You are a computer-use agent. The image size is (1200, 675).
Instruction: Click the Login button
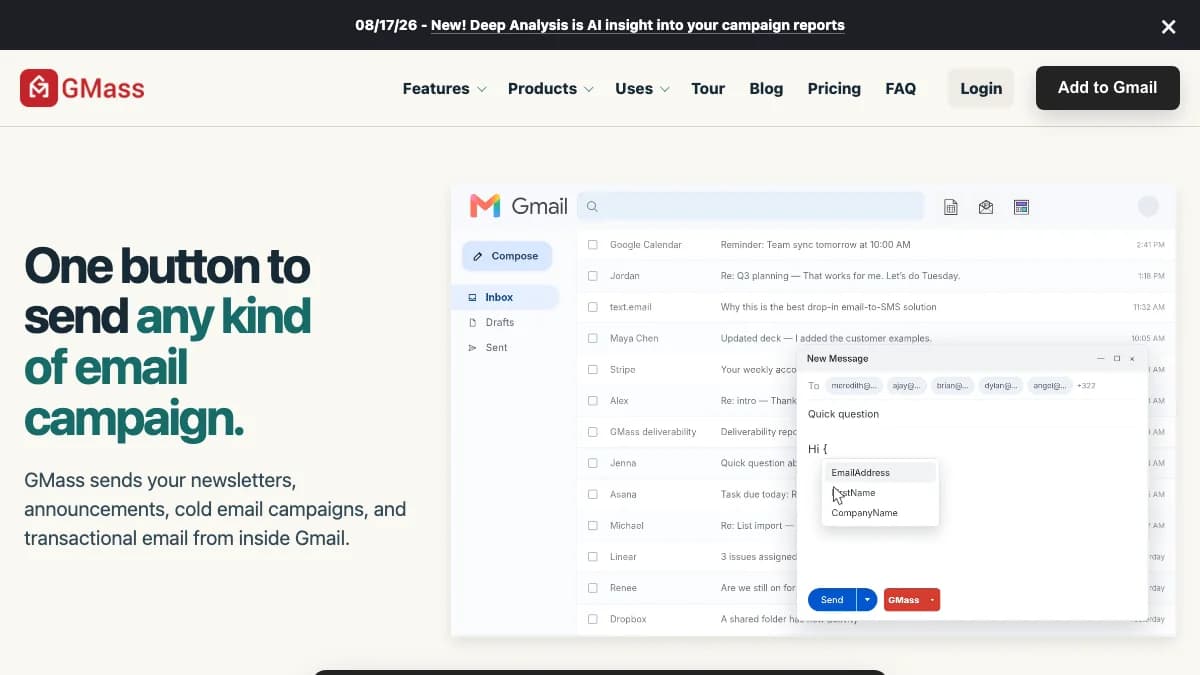coord(981,88)
